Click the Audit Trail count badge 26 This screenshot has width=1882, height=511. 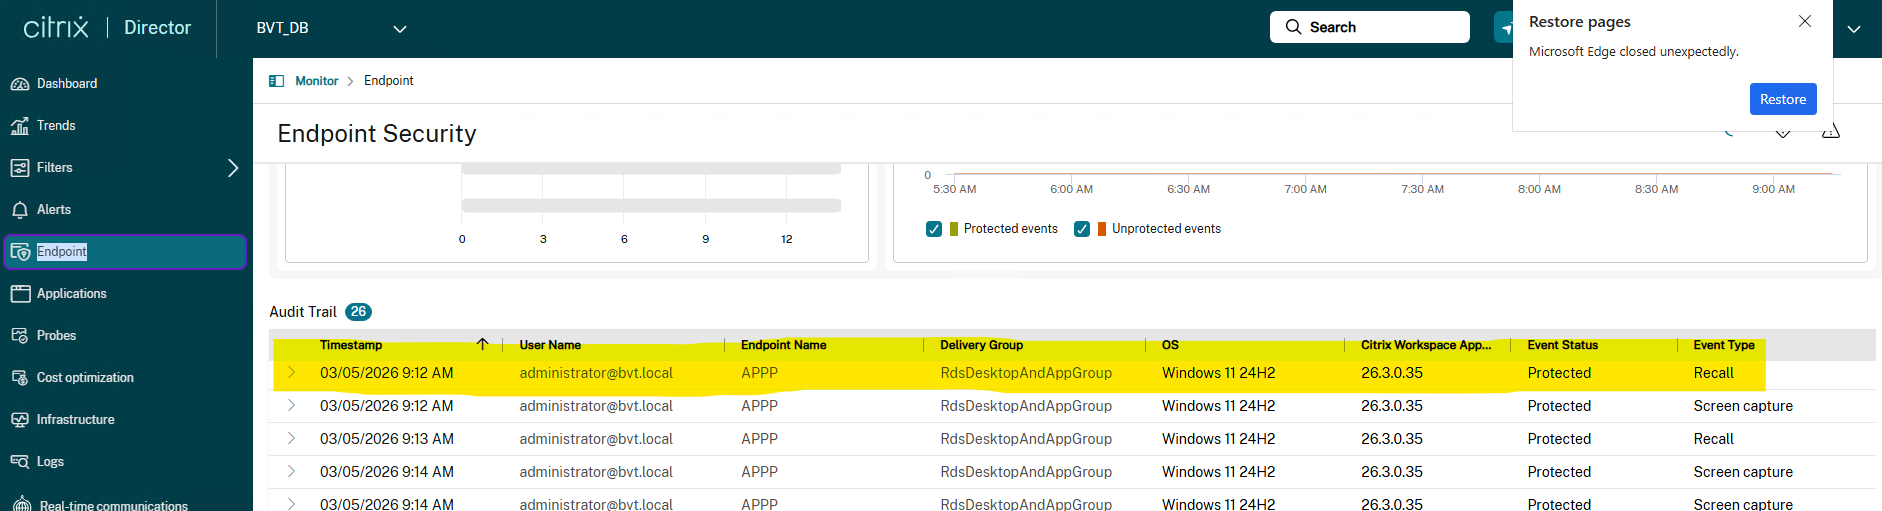point(358,312)
